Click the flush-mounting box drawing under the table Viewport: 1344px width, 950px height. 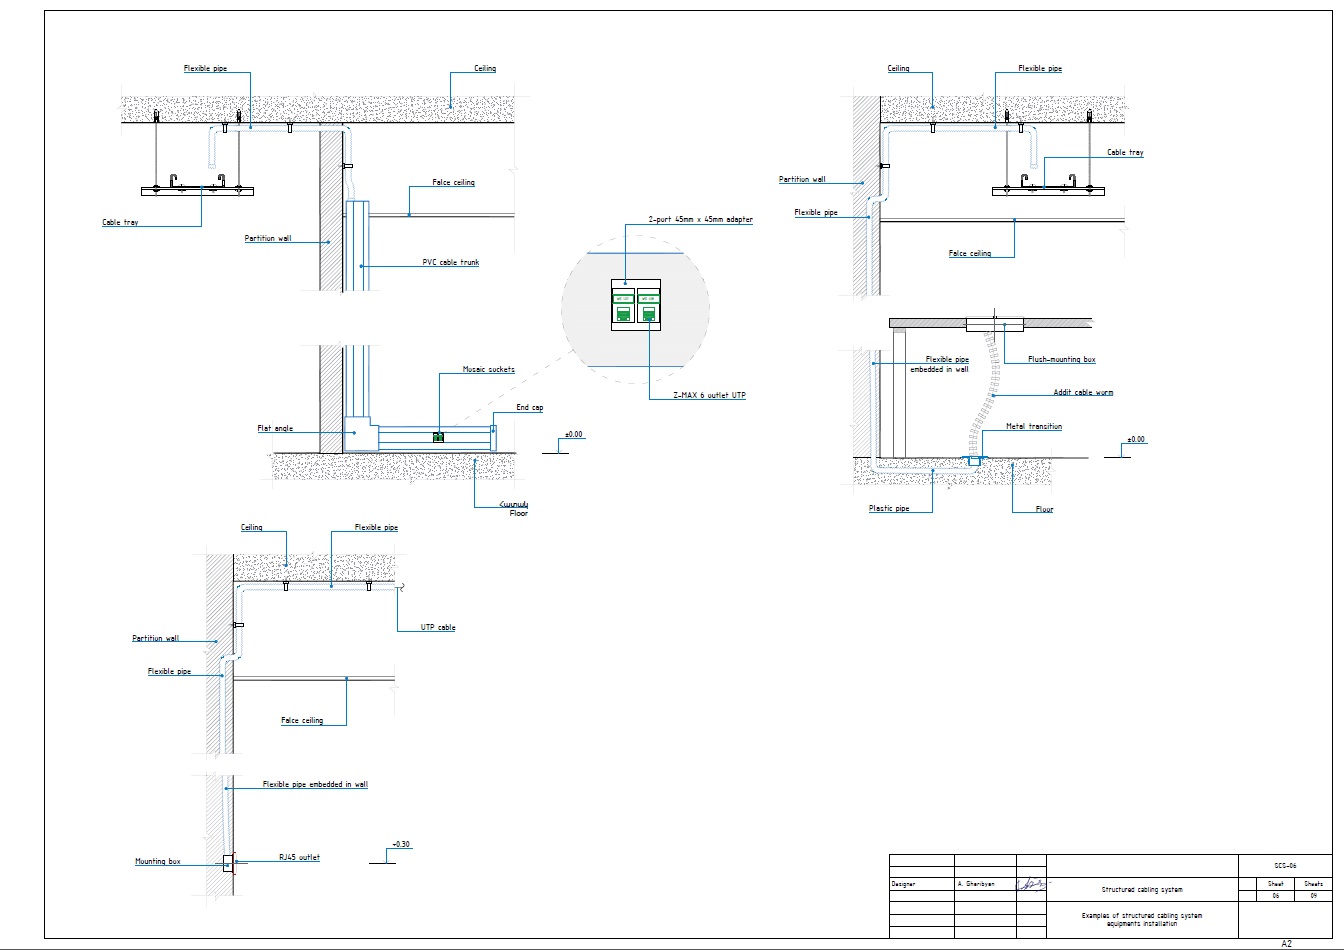click(995, 324)
